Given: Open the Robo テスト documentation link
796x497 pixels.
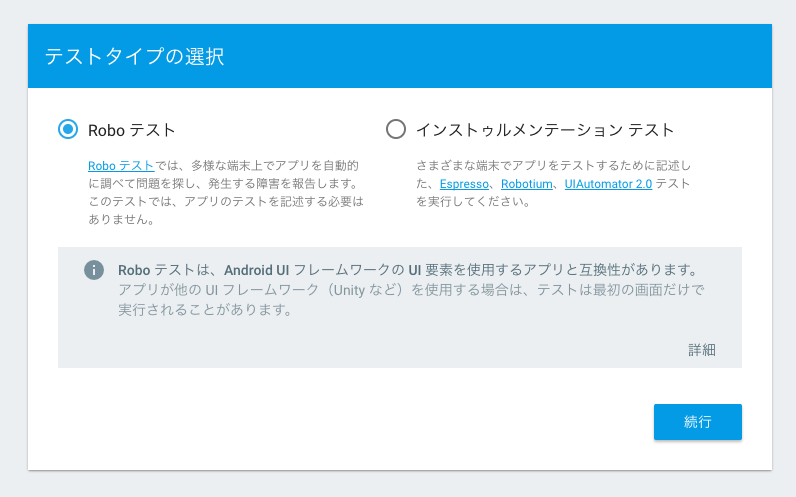Looking at the screenshot, I should coord(121,165).
